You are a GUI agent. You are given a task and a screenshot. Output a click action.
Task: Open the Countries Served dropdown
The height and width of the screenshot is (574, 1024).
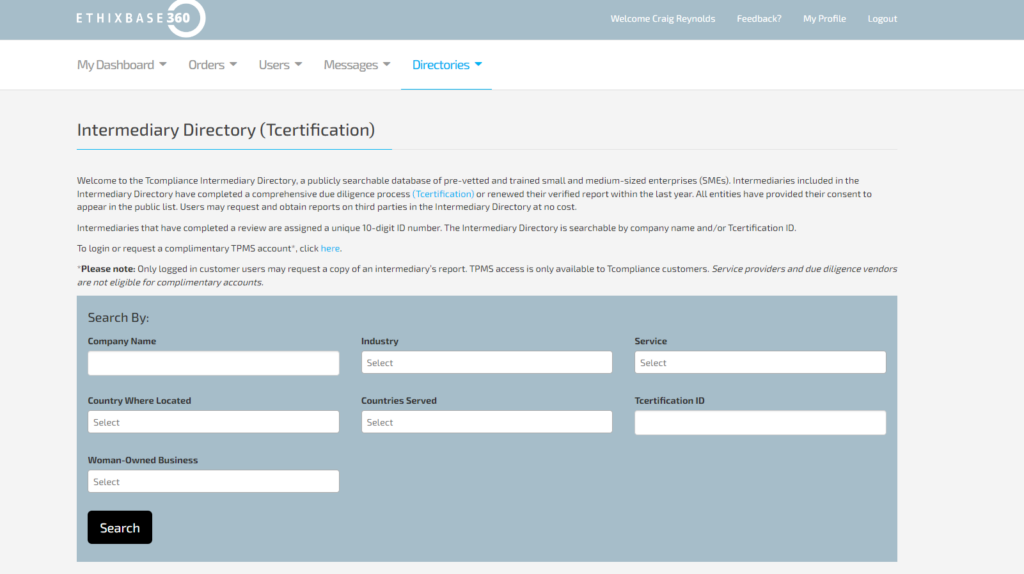pyautogui.click(x=487, y=422)
